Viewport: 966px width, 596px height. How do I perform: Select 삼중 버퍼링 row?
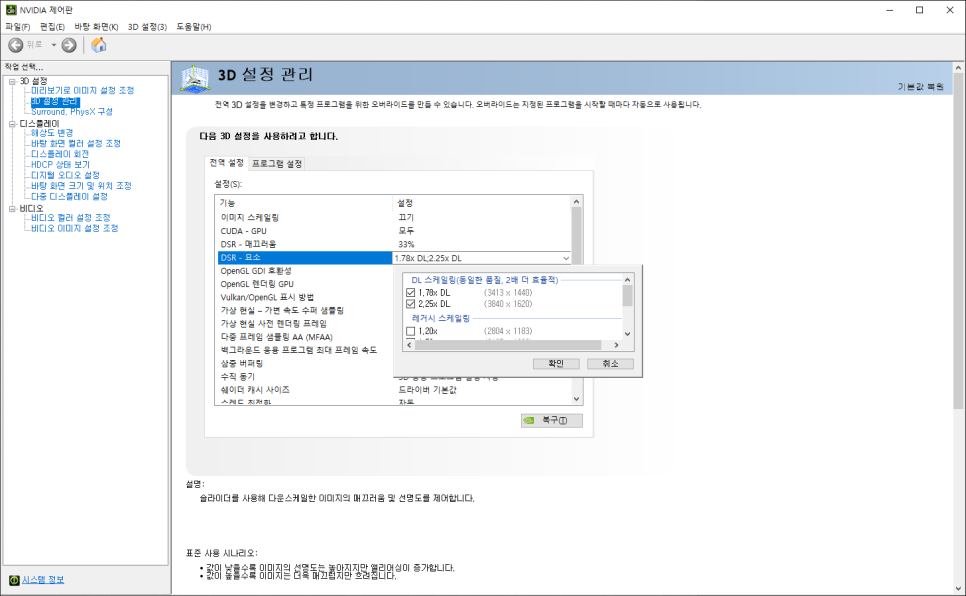[305, 364]
